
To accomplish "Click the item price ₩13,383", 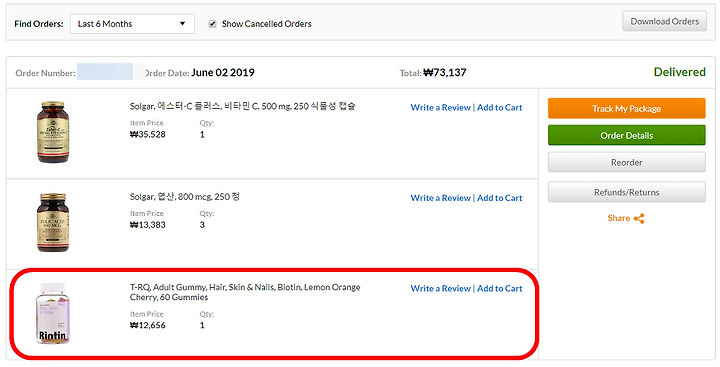I will pyautogui.click(x=147, y=225).
